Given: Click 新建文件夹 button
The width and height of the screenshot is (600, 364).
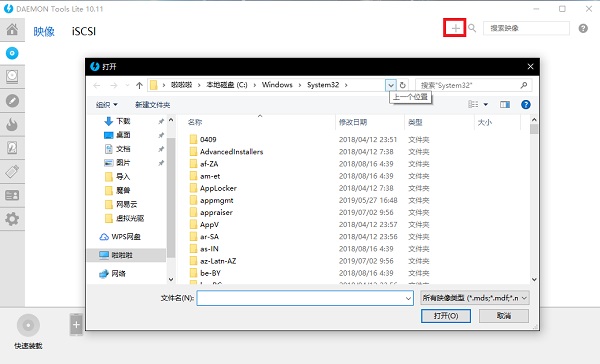Looking at the screenshot, I should coord(153,104).
